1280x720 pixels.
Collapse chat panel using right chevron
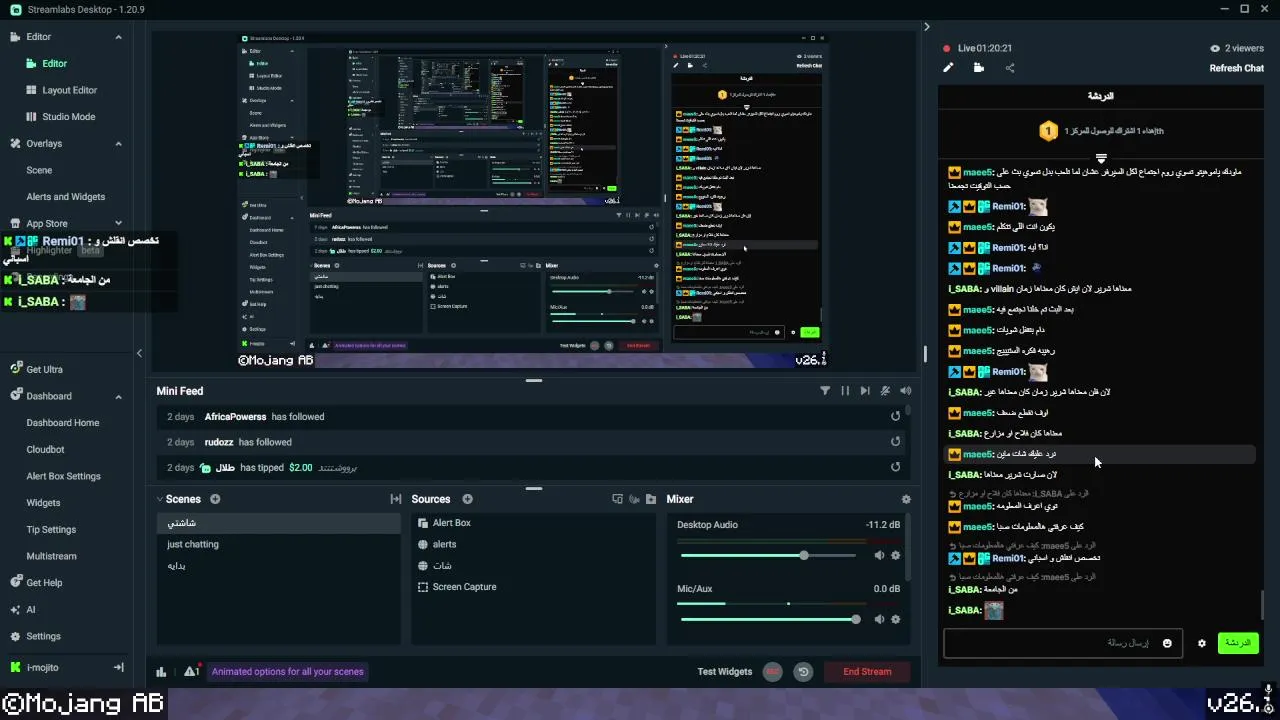[x=927, y=27]
